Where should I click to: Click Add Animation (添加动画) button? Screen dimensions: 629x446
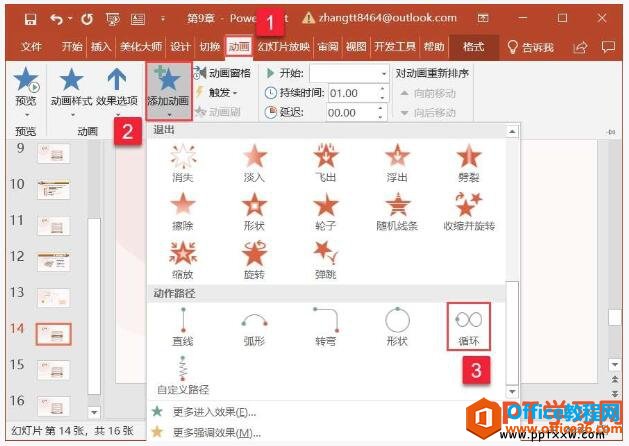[168, 91]
